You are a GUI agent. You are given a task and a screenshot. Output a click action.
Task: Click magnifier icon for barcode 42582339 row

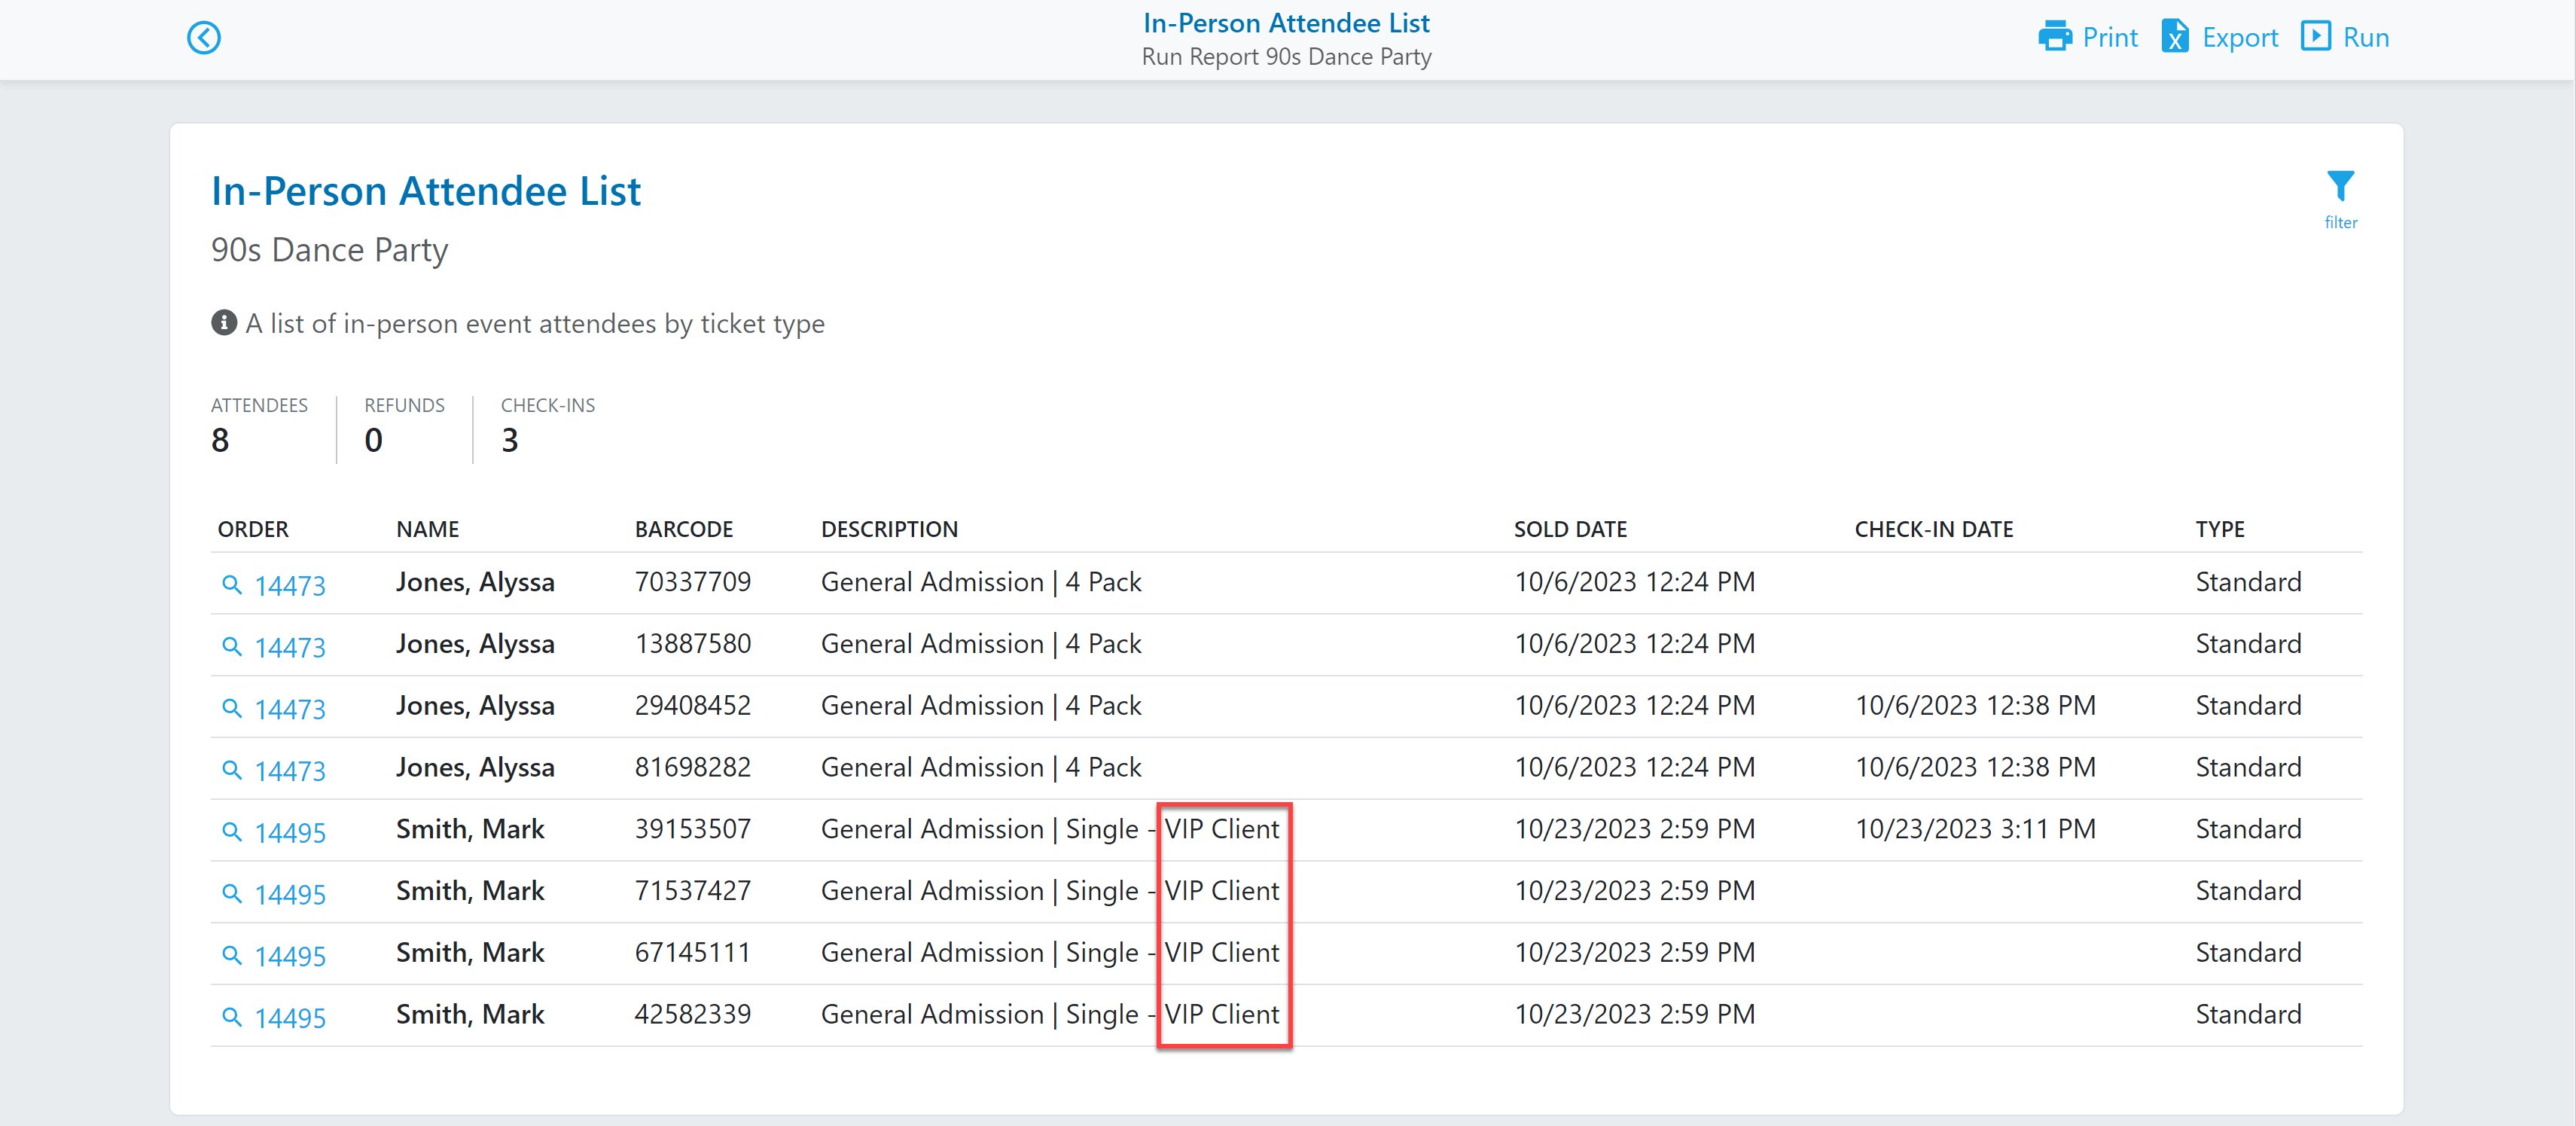pyautogui.click(x=231, y=1018)
